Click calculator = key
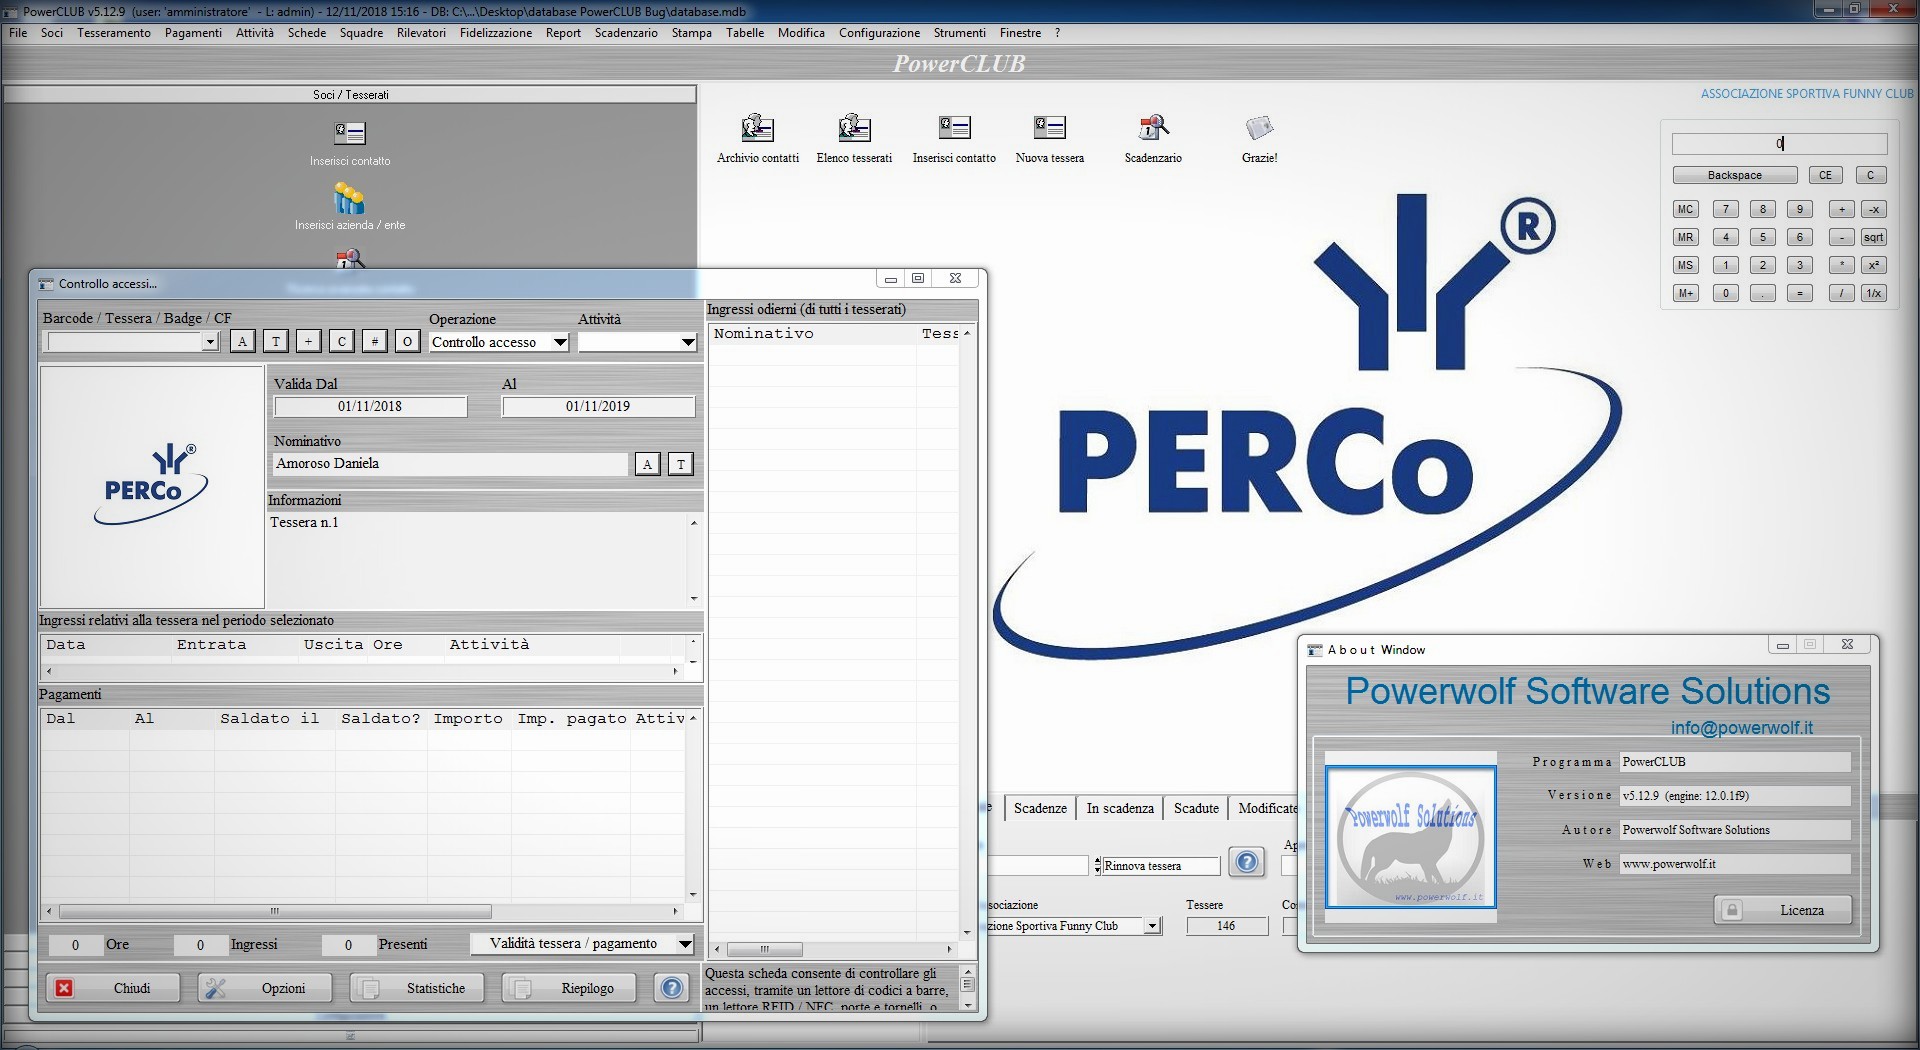The width and height of the screenshot is (1920, 1050). point(1799,293)
